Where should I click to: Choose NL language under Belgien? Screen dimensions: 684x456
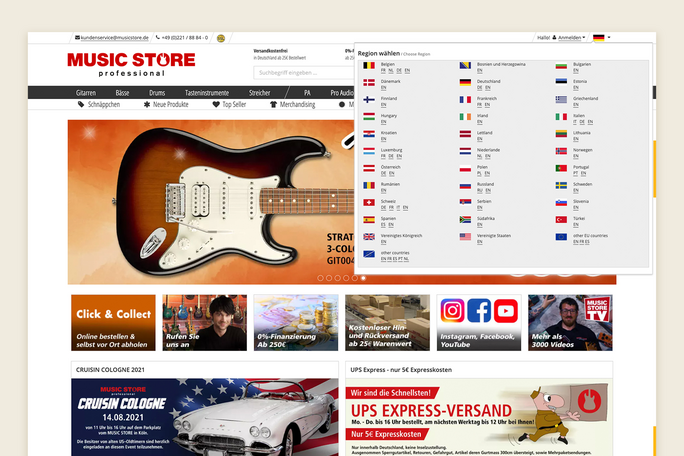[x=391, y=70]
